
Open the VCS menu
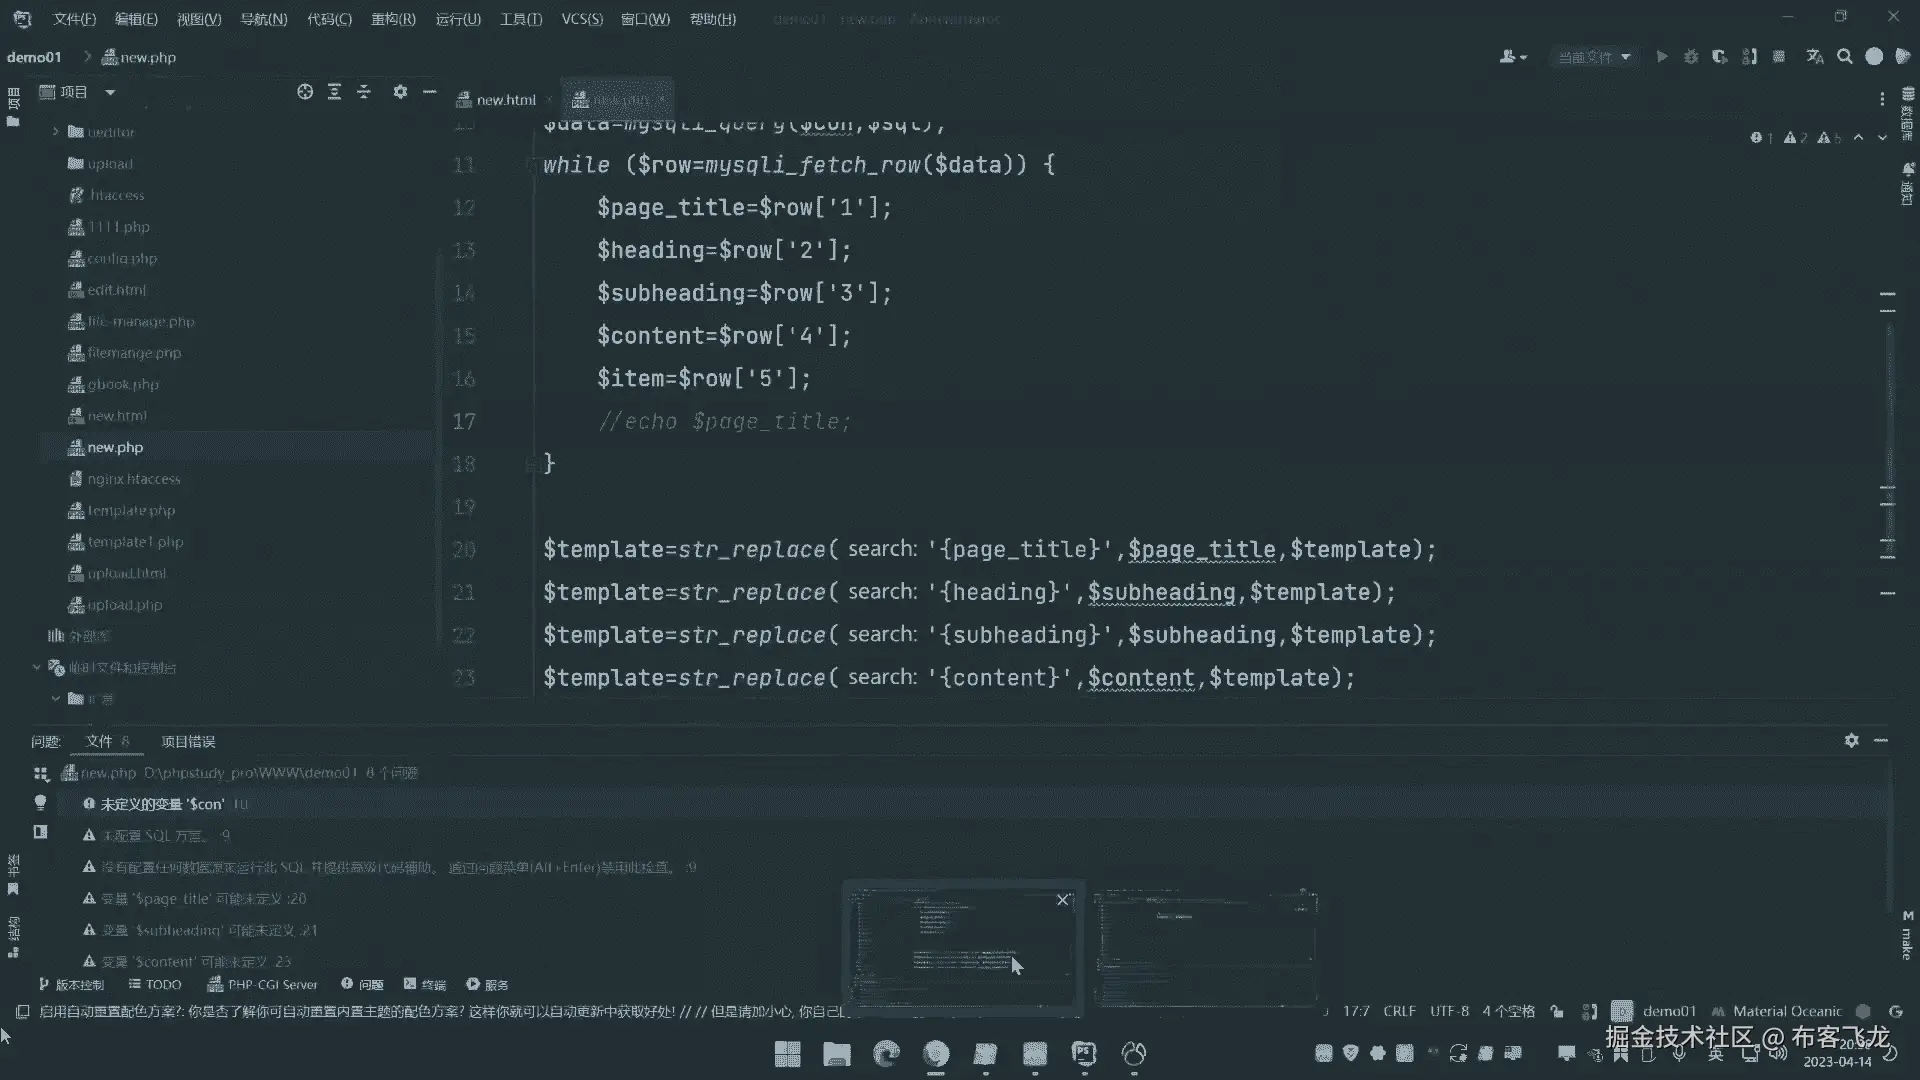point(581,19)
